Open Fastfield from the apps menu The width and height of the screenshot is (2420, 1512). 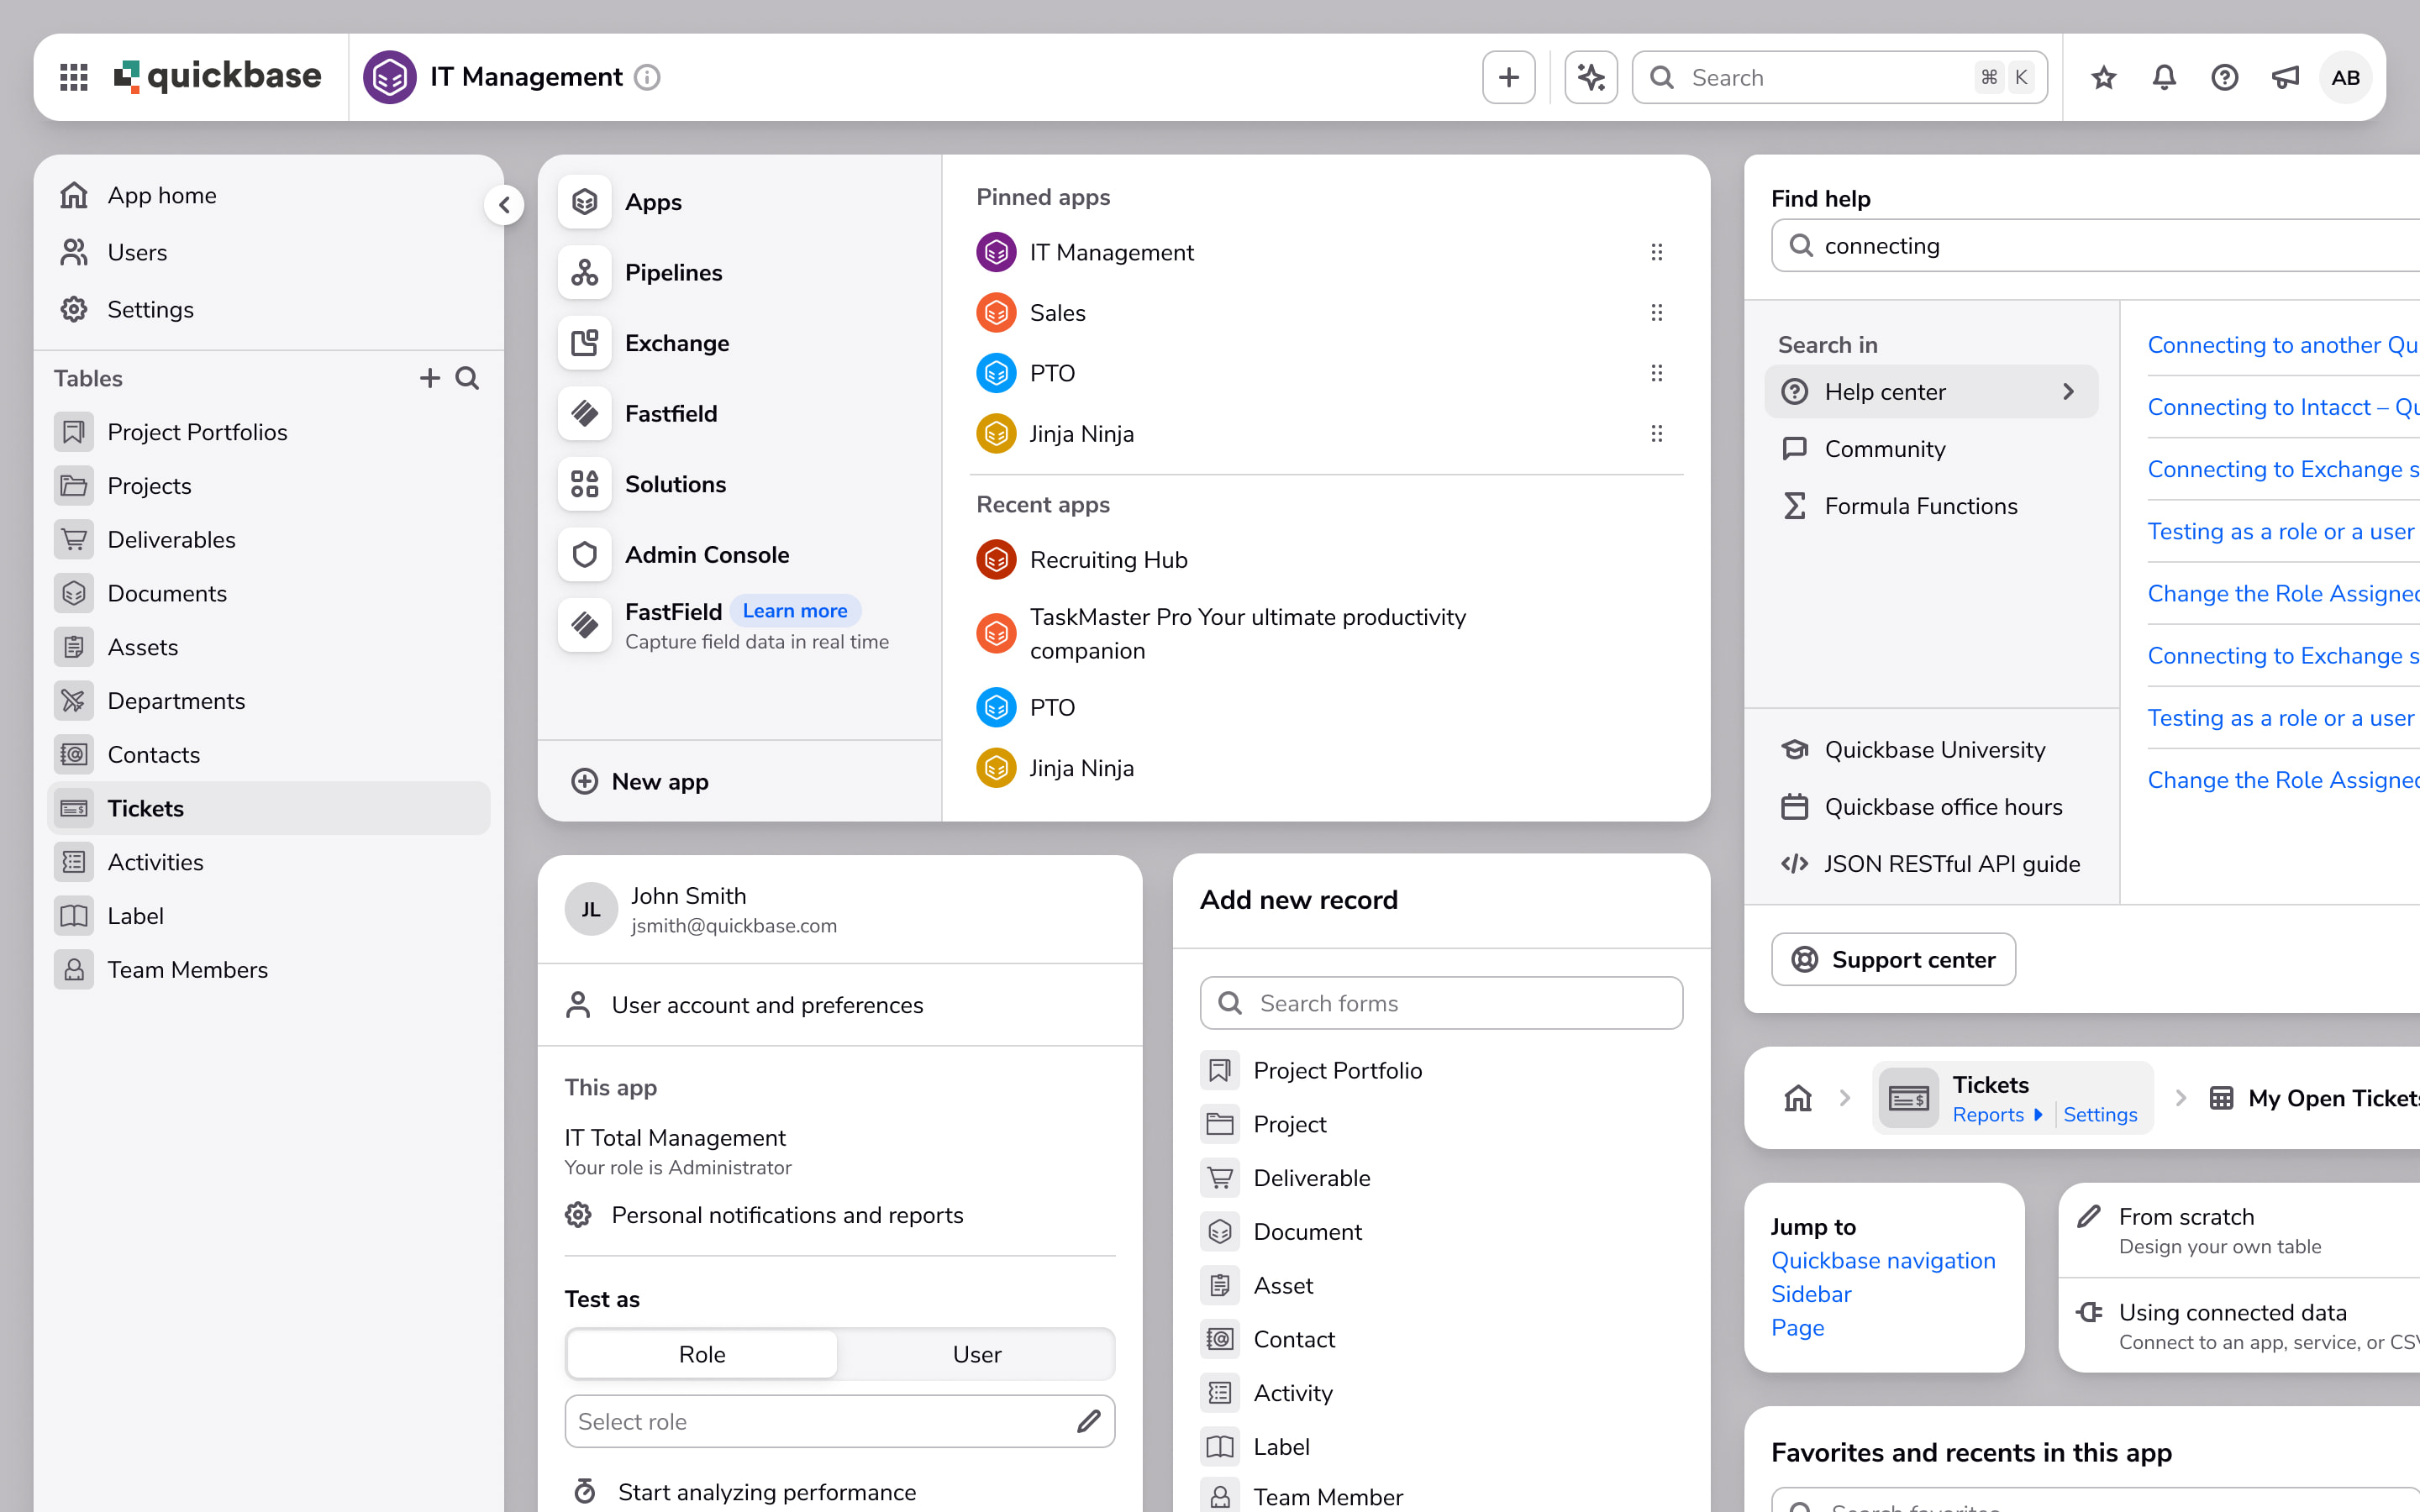tap(670, 413)
